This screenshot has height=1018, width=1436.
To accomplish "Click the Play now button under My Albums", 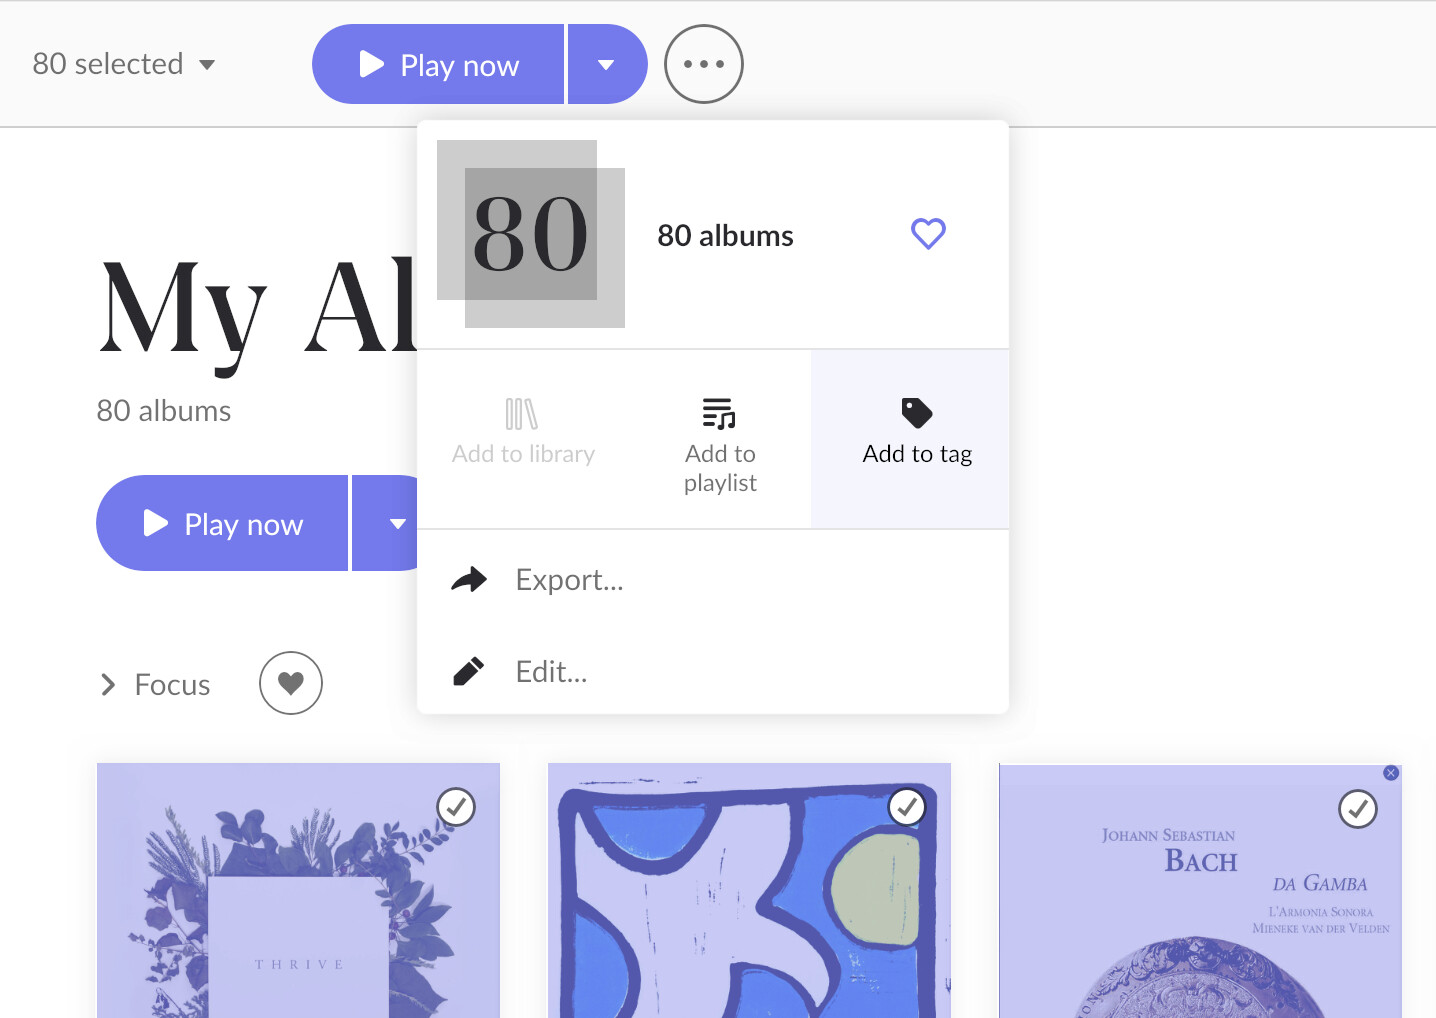I will (x=222, y=523).
